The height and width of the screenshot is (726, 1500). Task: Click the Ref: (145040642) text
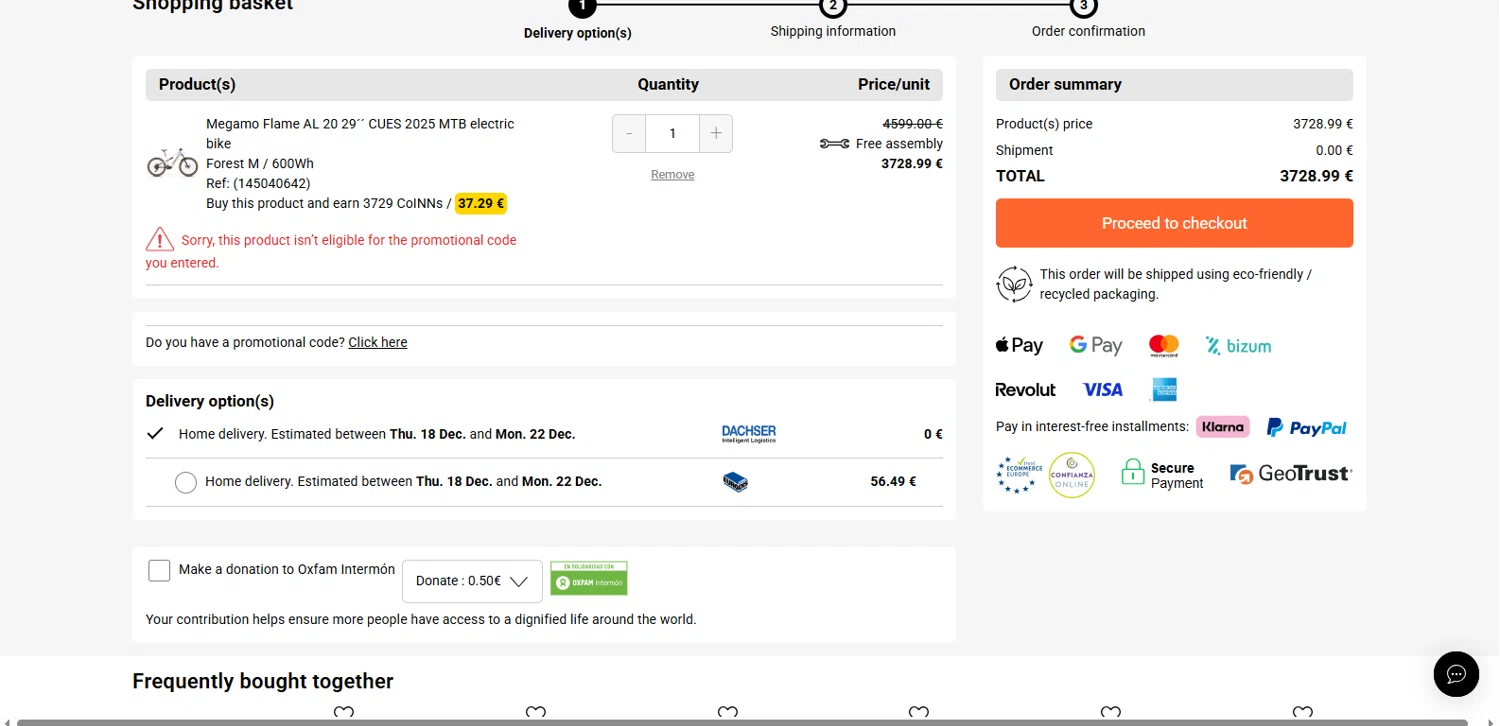pyautogui.click(x=258, y=183)
